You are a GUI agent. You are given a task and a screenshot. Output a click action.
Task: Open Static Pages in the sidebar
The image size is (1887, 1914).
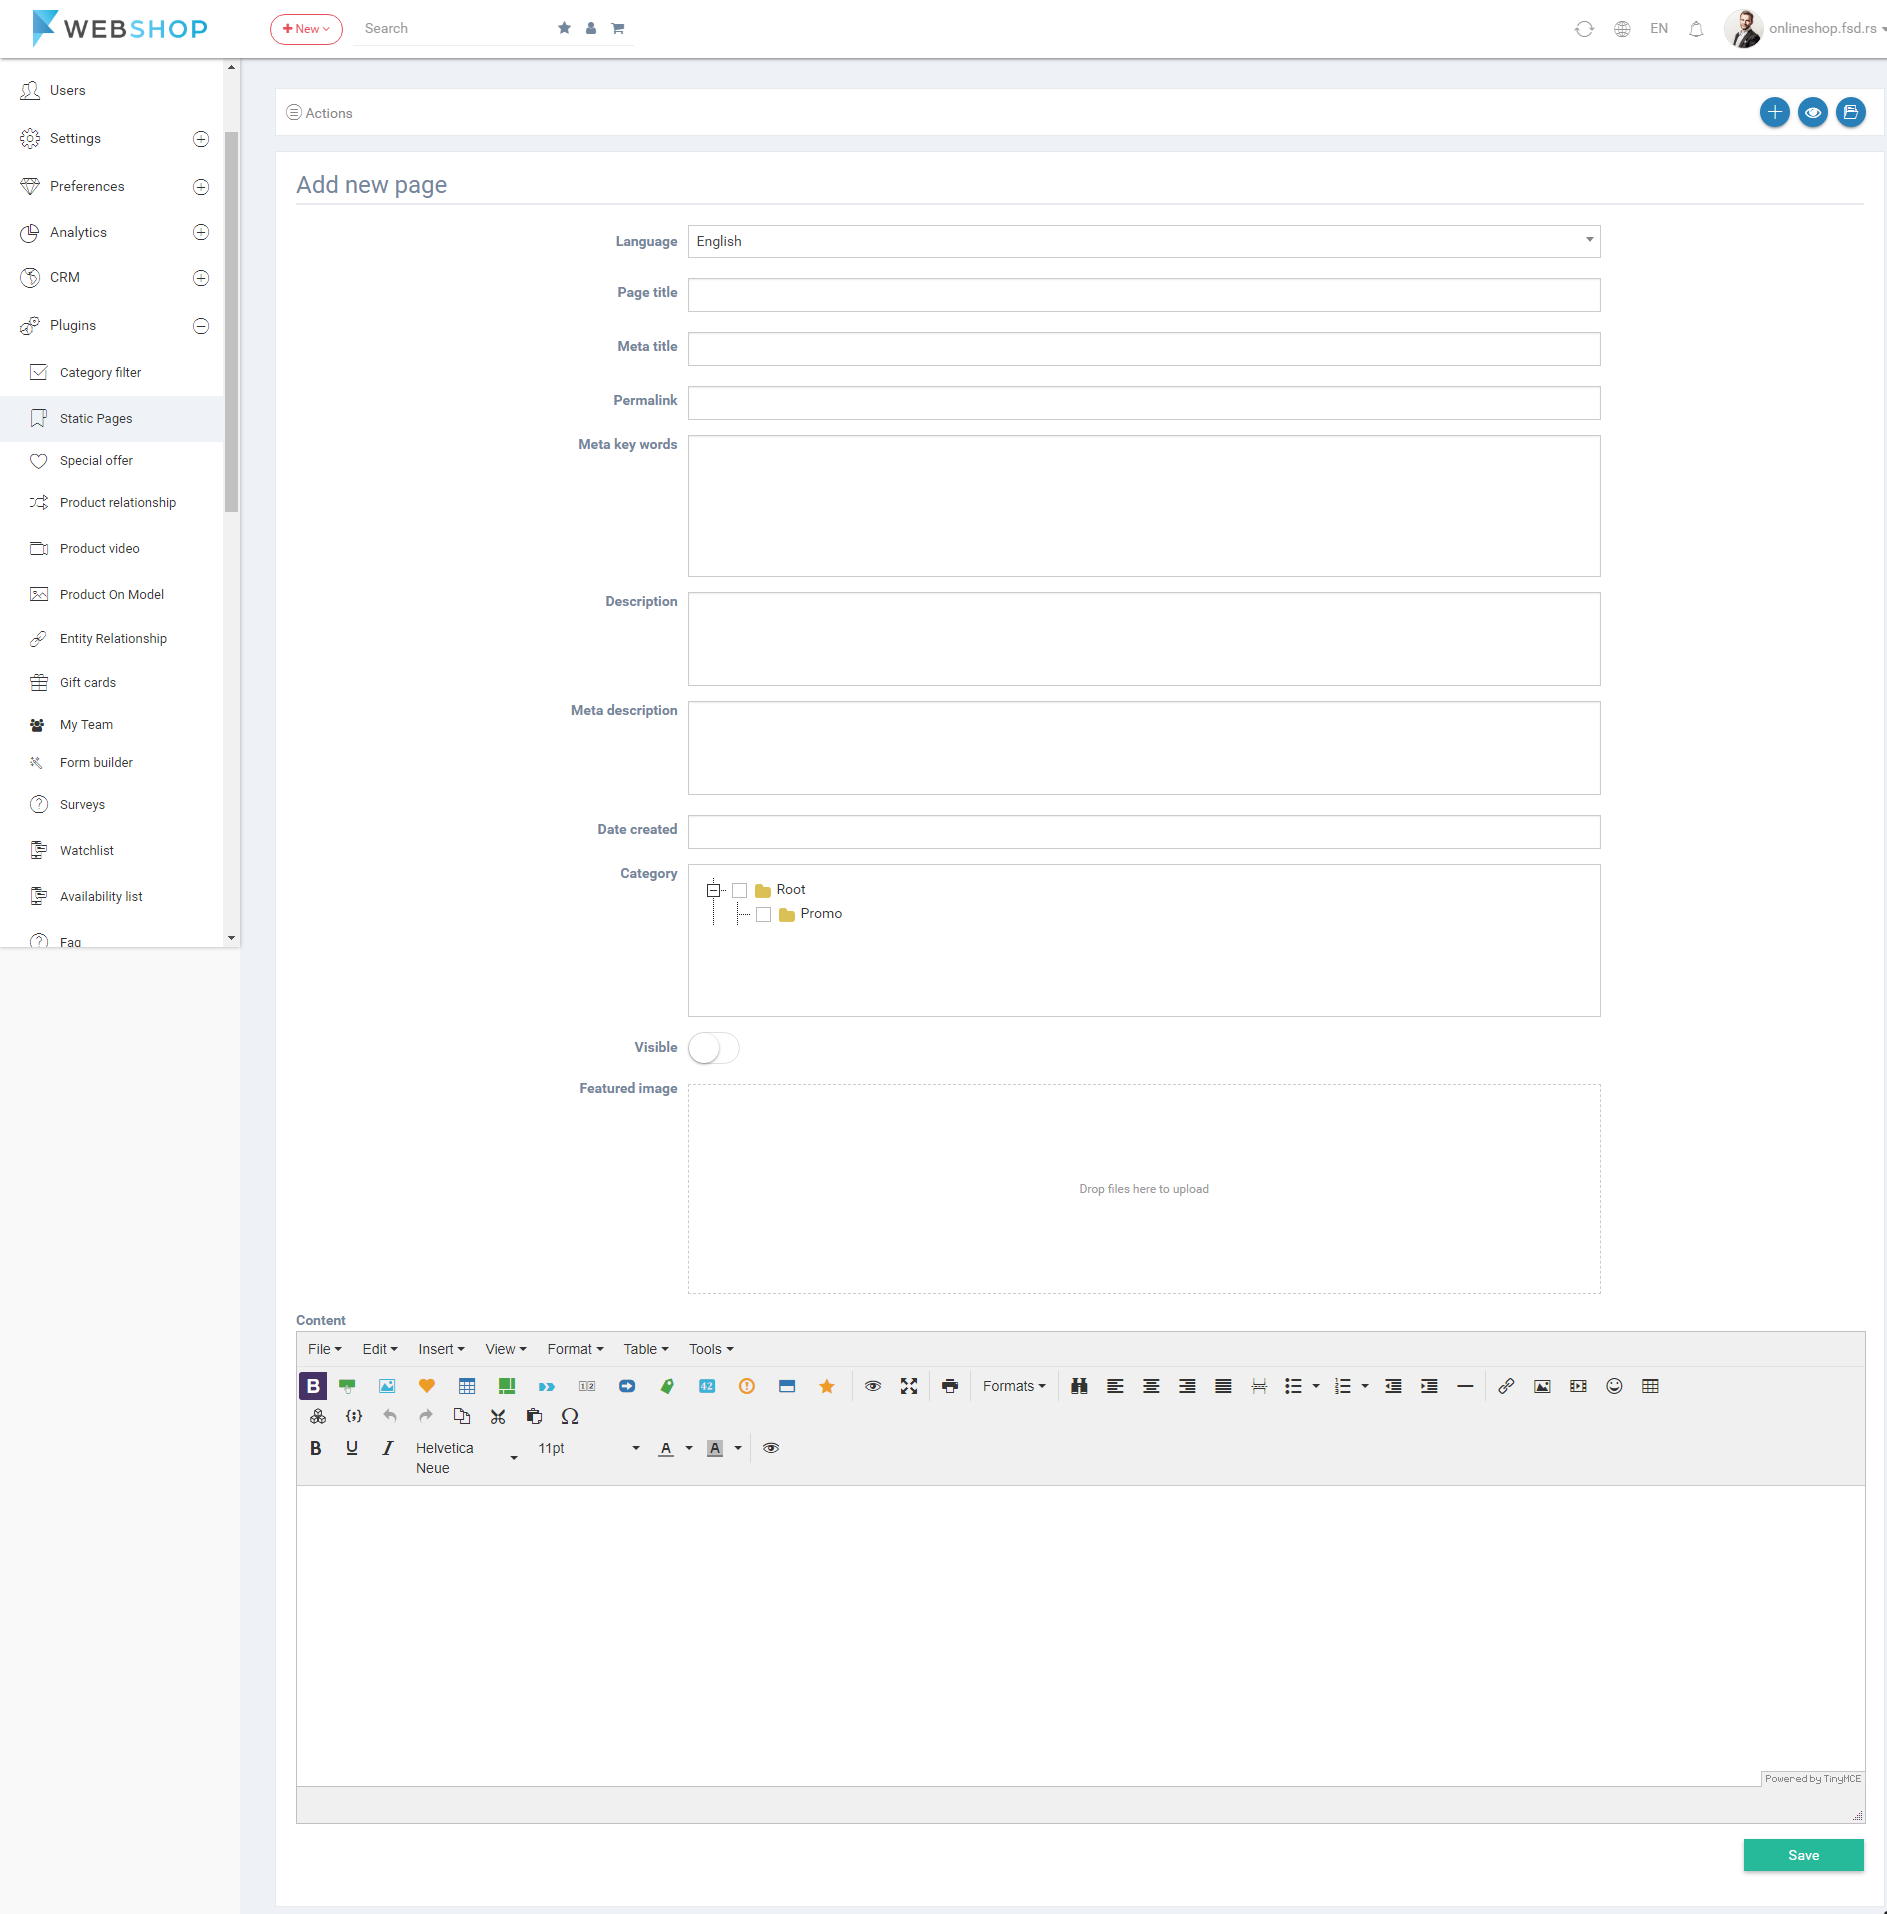pos(112,419)
